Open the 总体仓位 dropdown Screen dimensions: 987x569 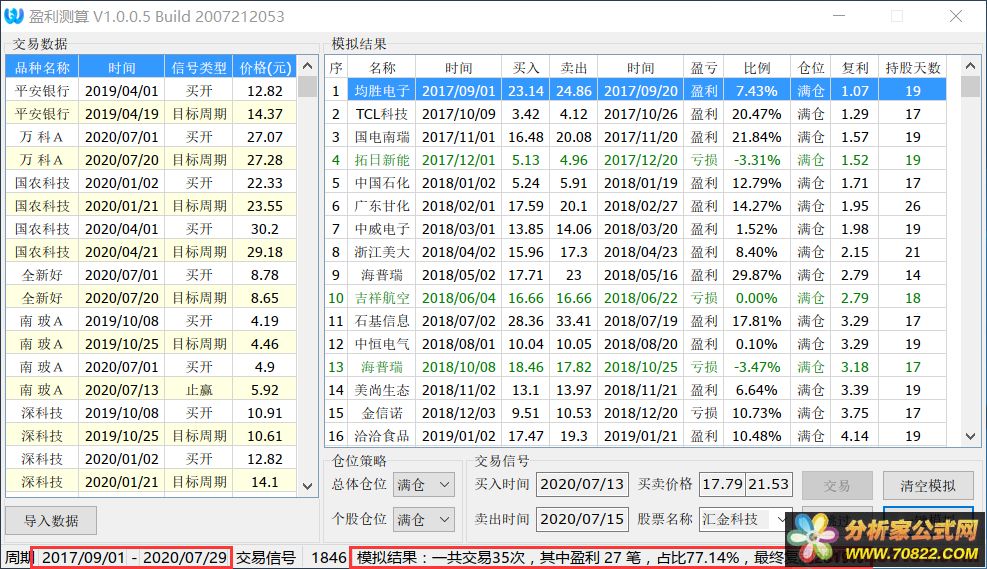tap(424, 485)
